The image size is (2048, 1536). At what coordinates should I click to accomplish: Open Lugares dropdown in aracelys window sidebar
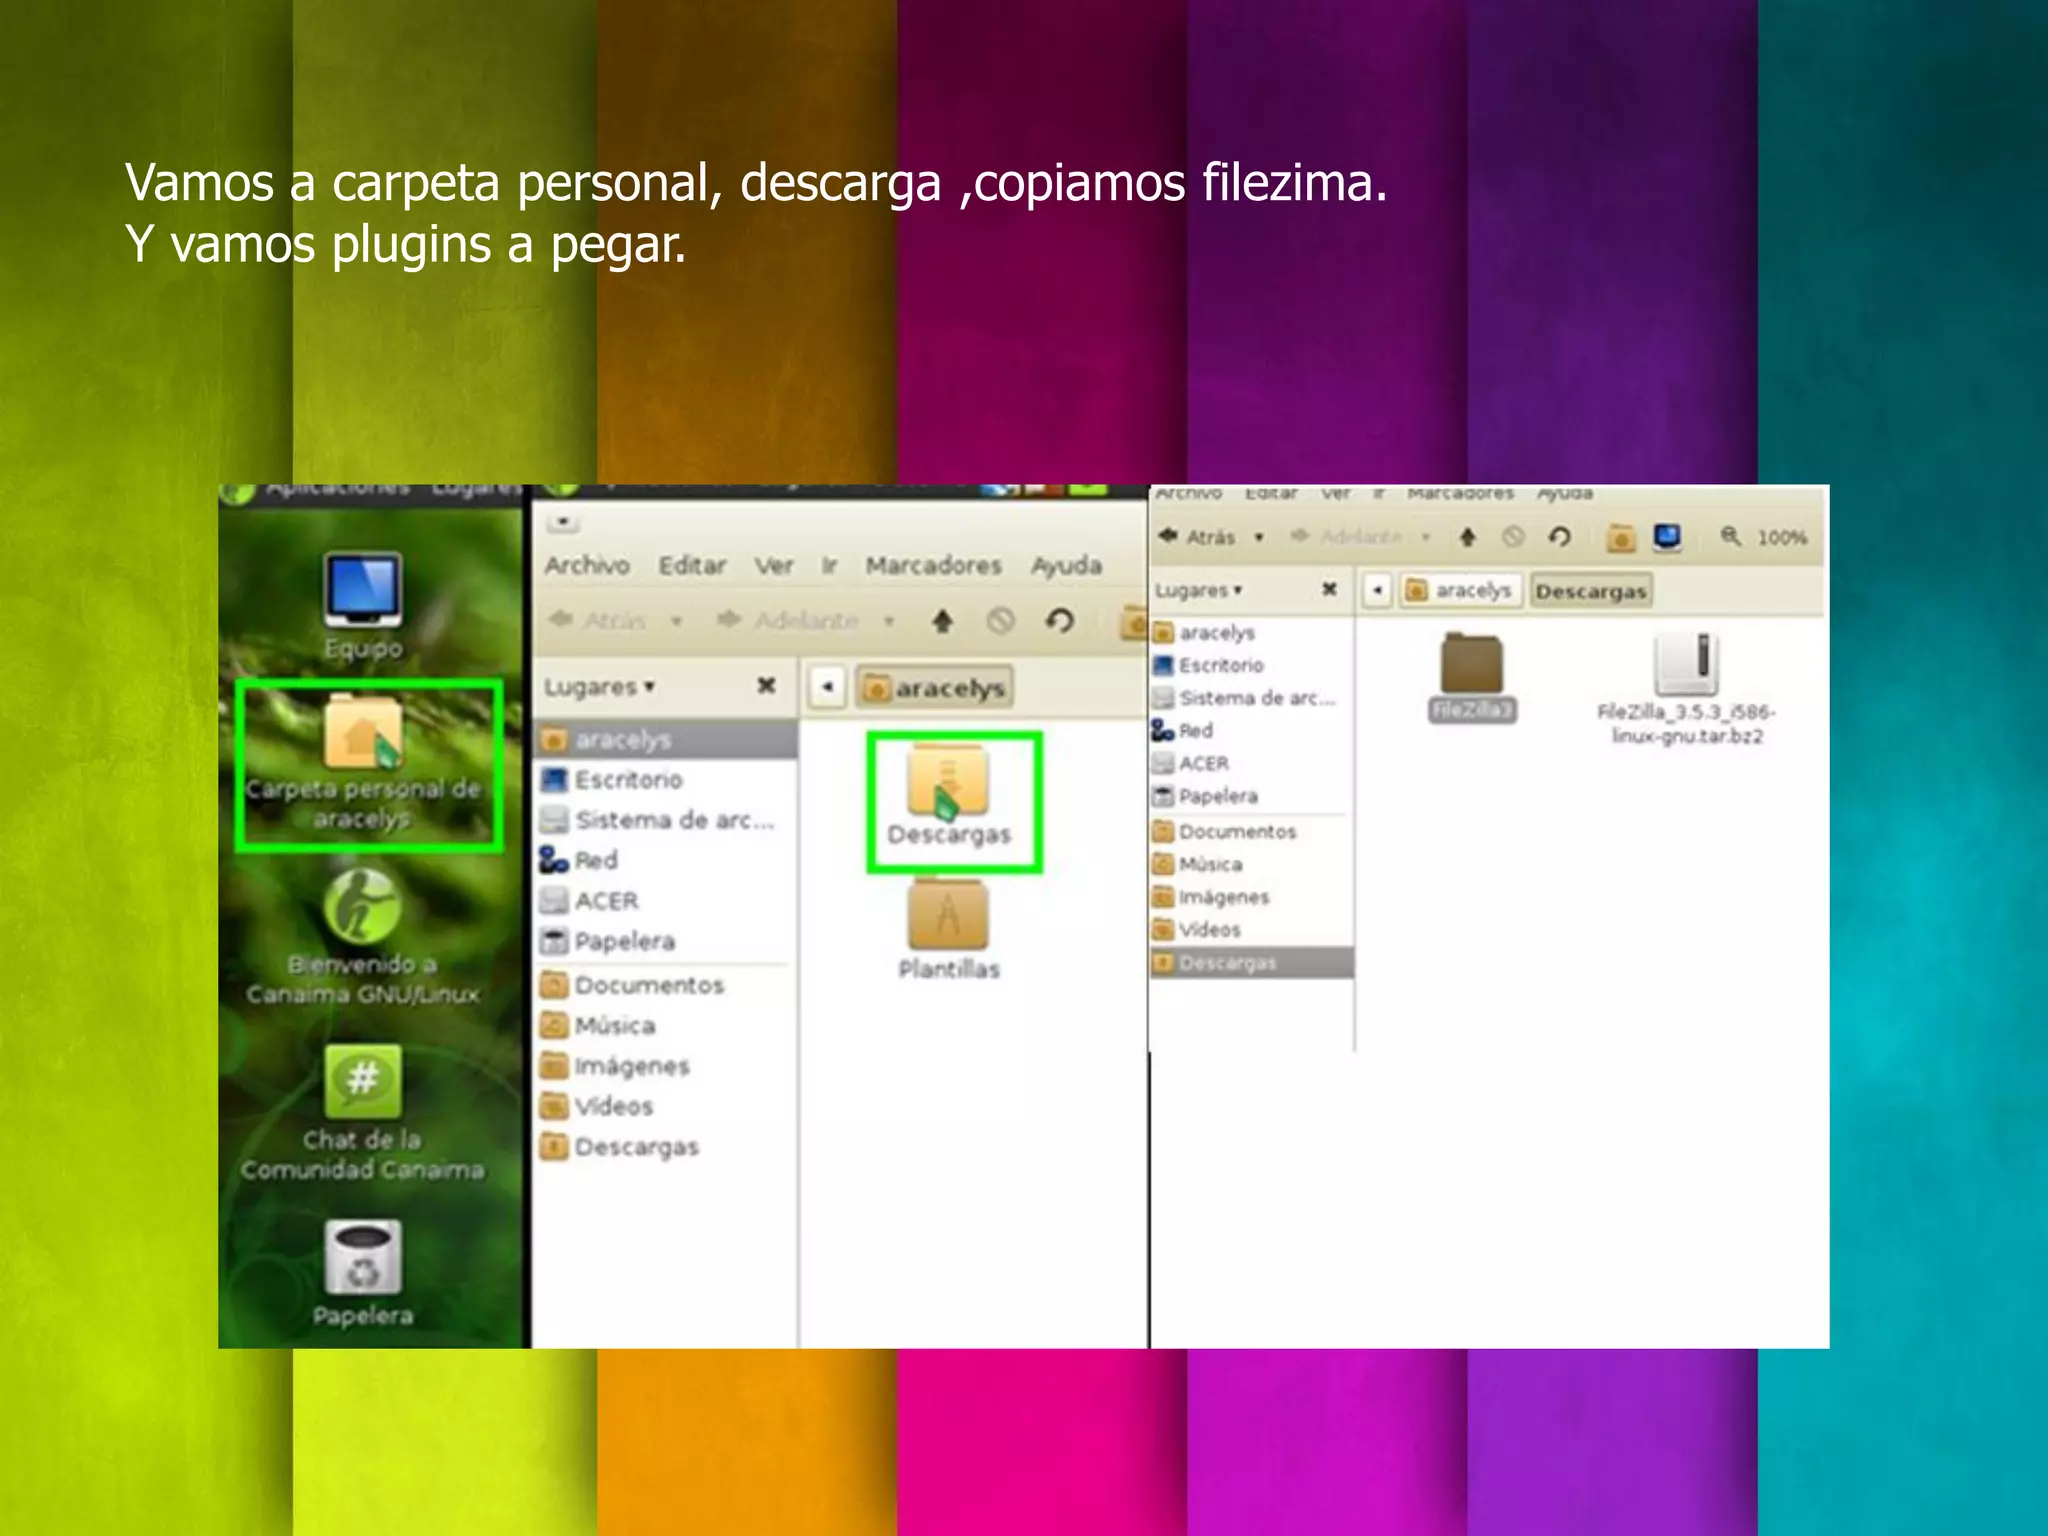[x=600, y=687]
